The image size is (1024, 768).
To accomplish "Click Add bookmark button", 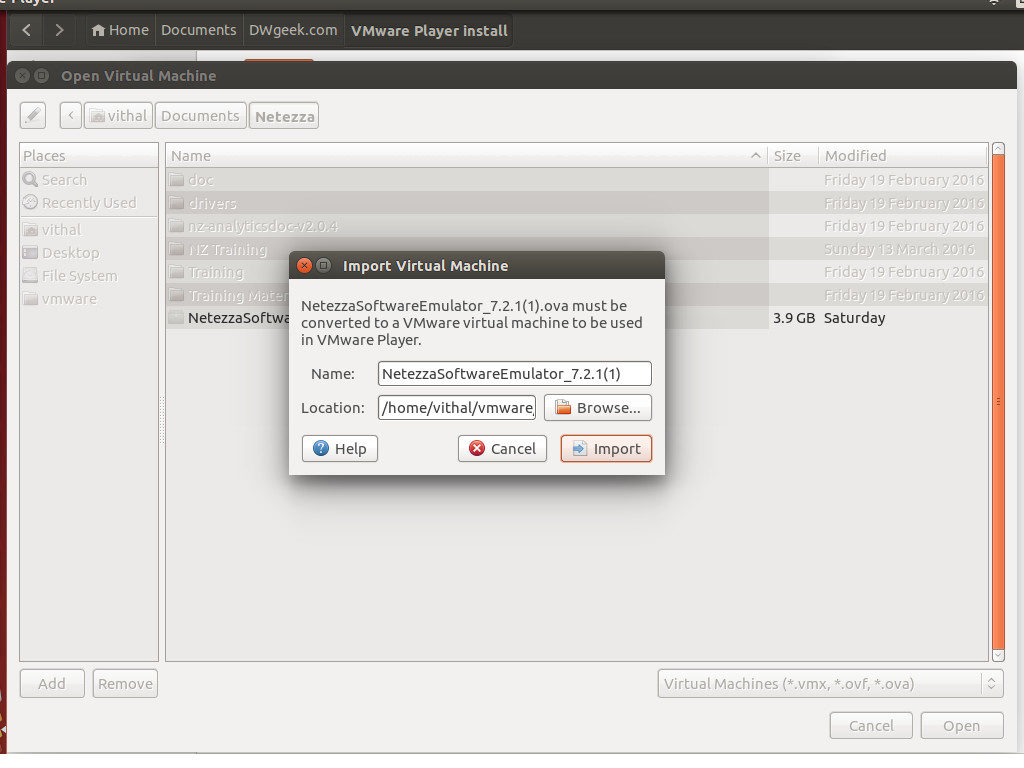I will coord(52,684).
